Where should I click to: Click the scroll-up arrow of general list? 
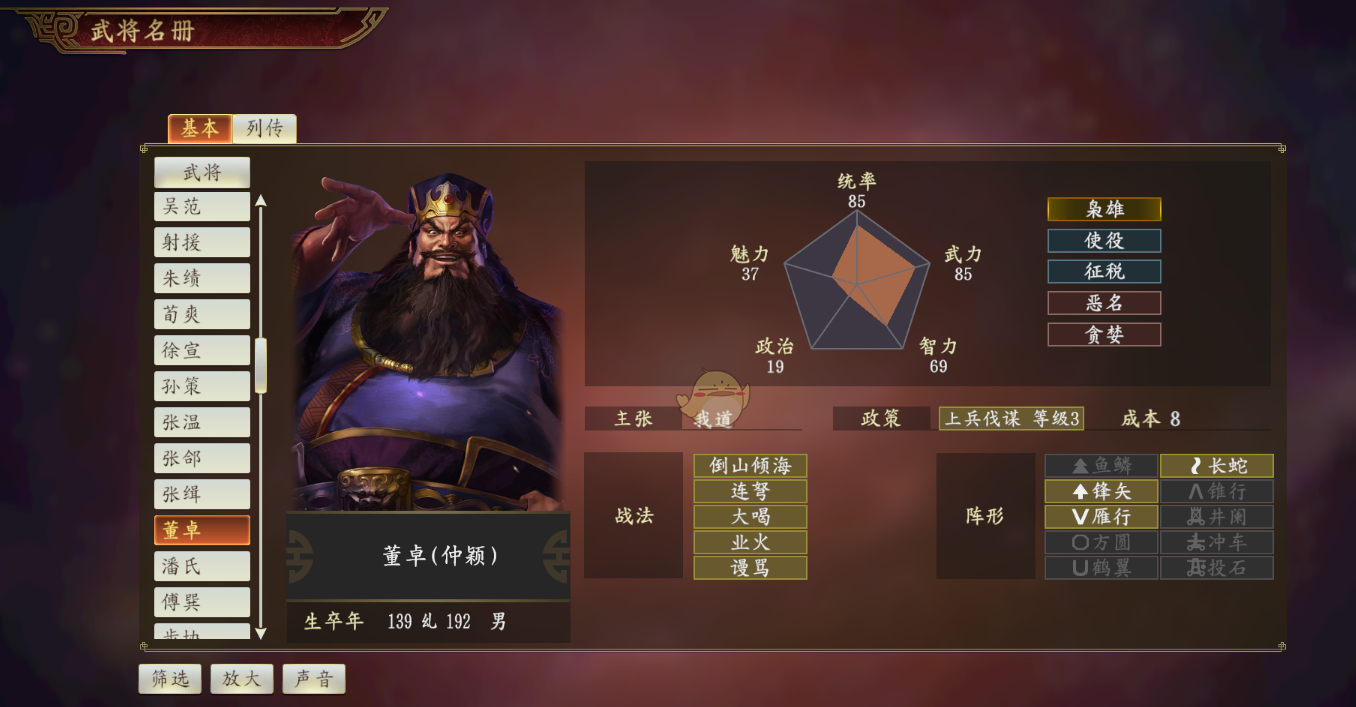[x=261, y=200]
